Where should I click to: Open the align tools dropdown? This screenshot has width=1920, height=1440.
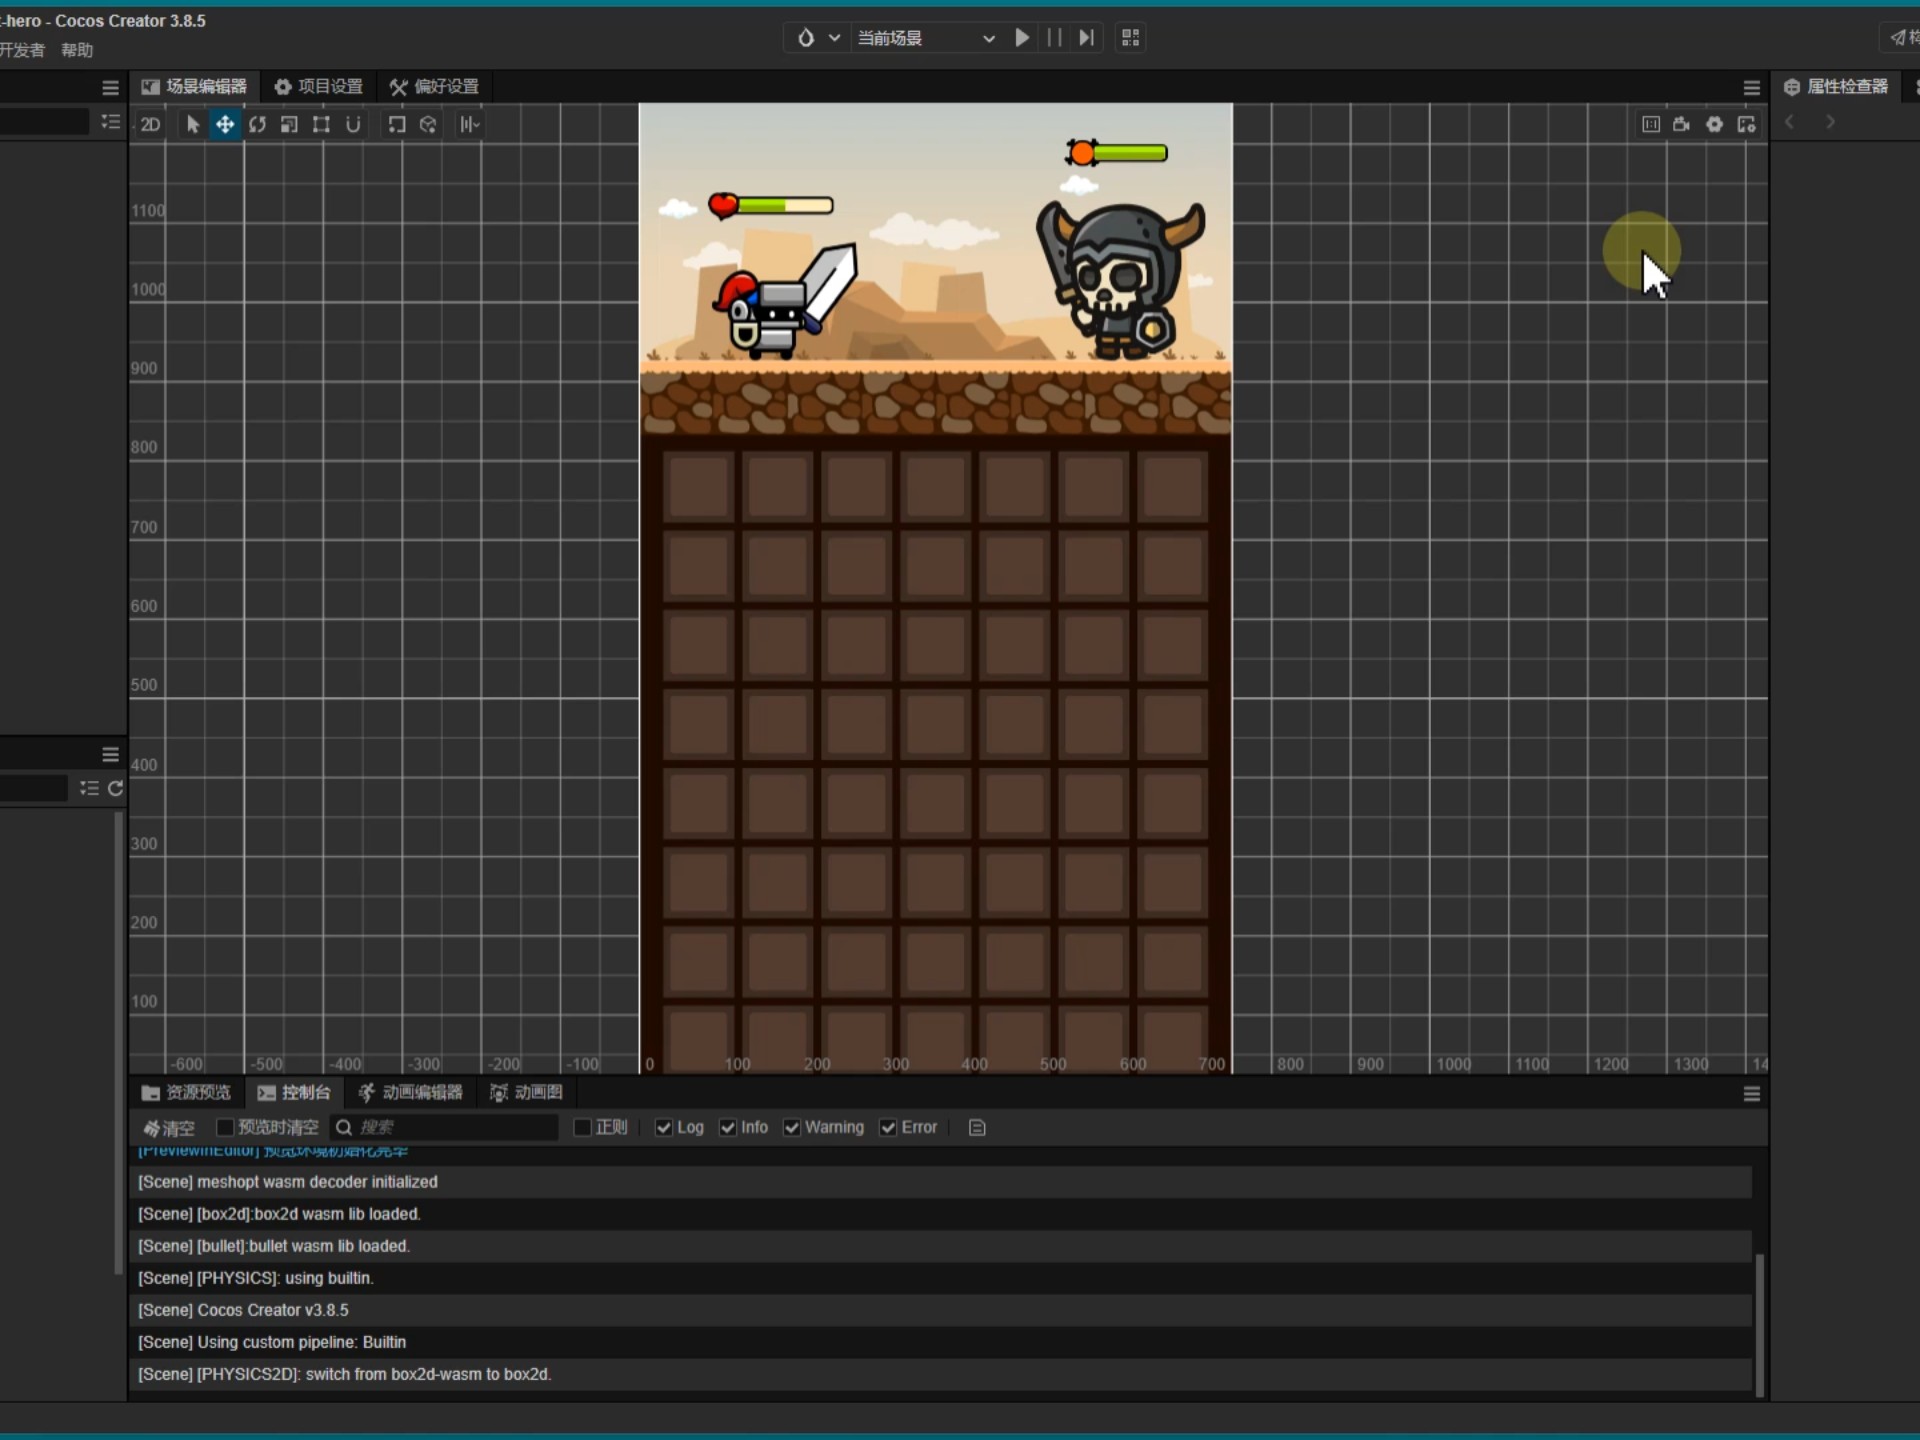[x=470, y=124]
